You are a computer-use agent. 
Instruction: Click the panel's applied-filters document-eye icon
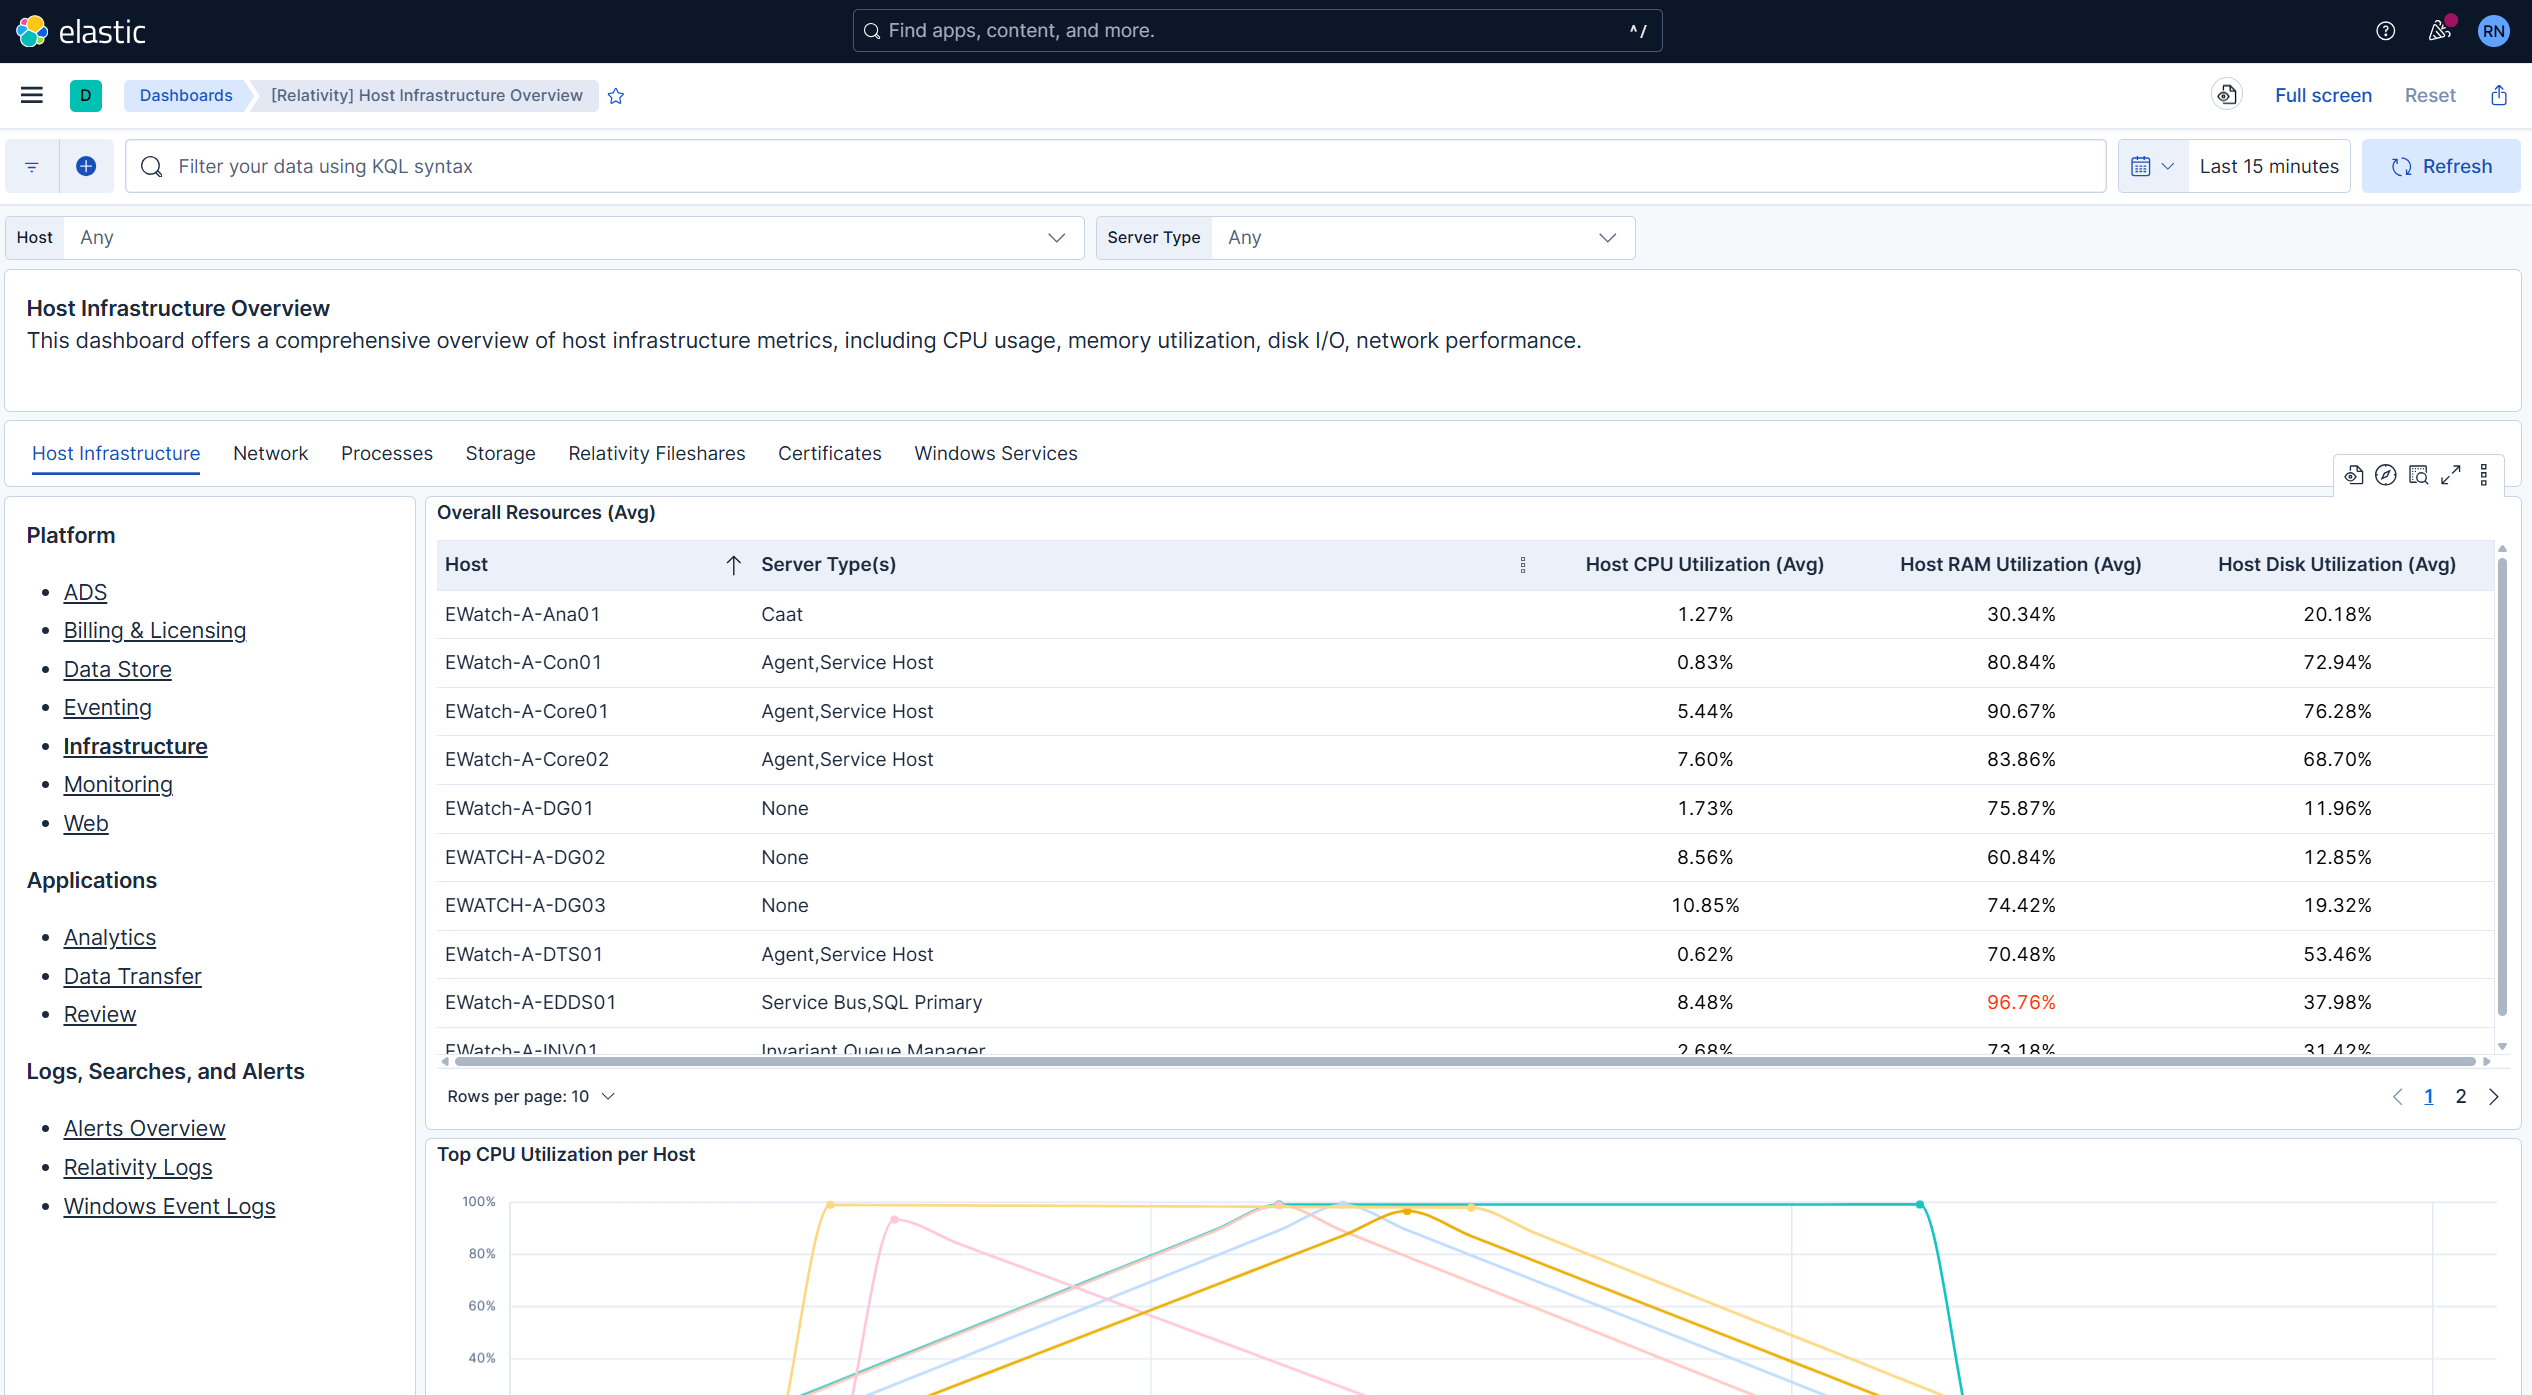[x=2354, y=475]
